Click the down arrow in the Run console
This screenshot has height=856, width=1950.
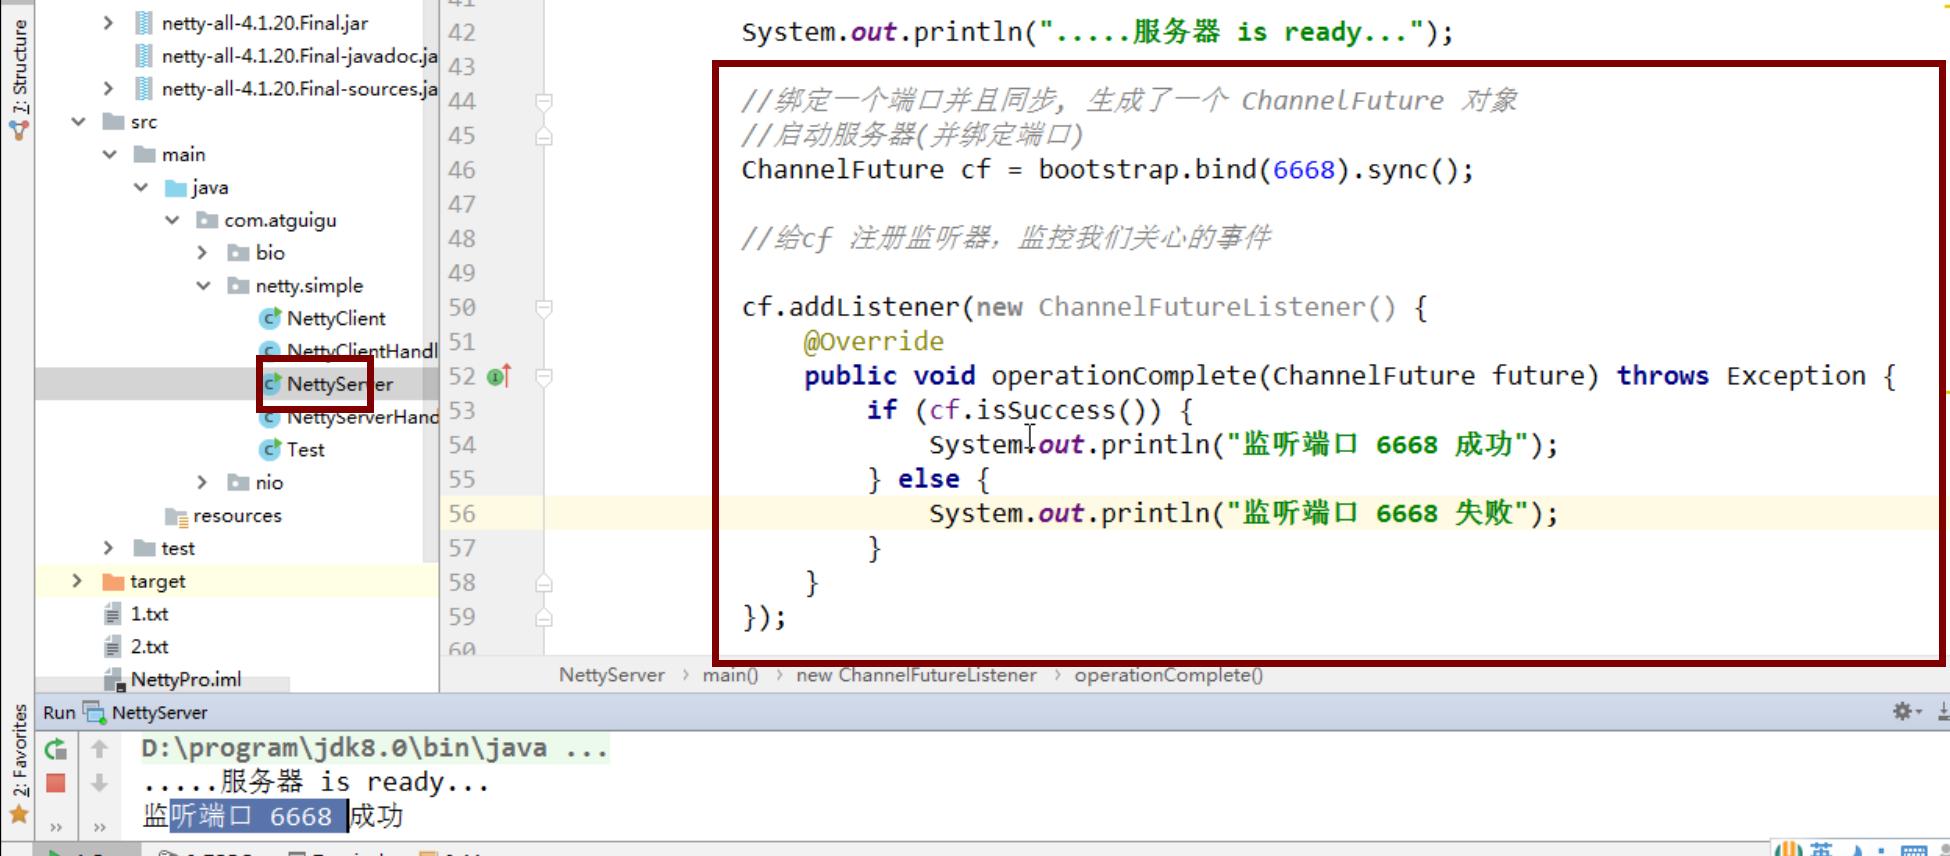click(99, 783)
